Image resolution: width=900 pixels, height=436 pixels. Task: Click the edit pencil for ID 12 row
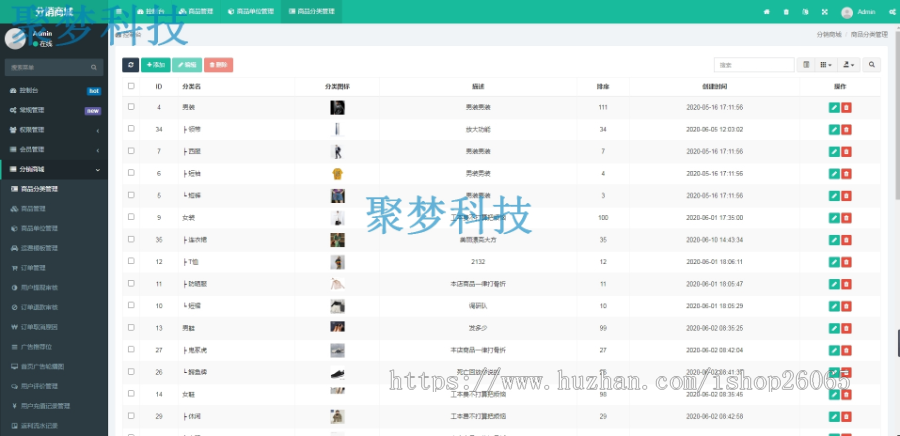point(834,262)
